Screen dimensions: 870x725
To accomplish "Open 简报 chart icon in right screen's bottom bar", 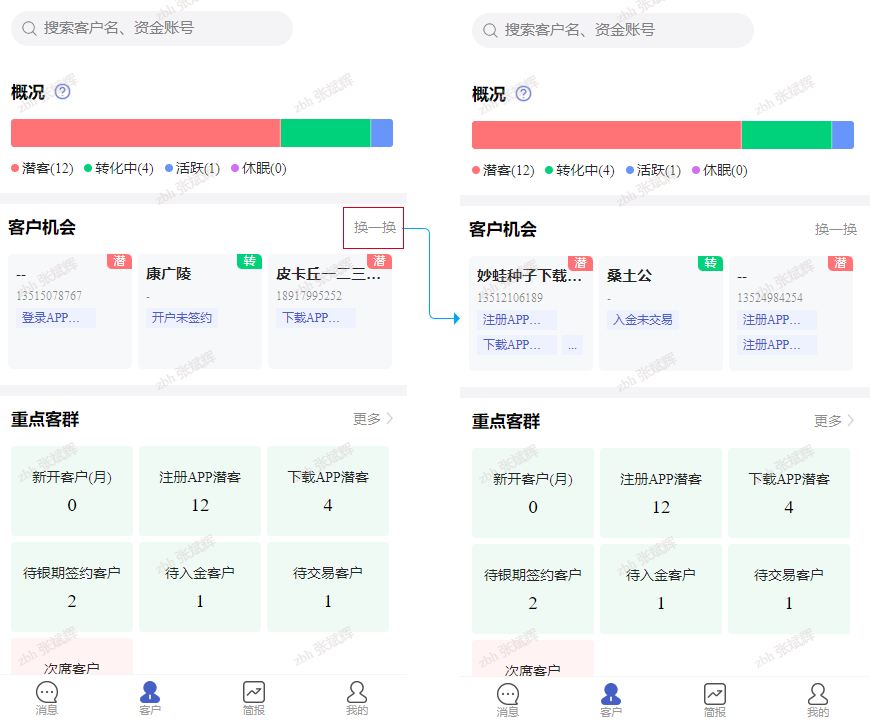I will click(x=715, y=694).
